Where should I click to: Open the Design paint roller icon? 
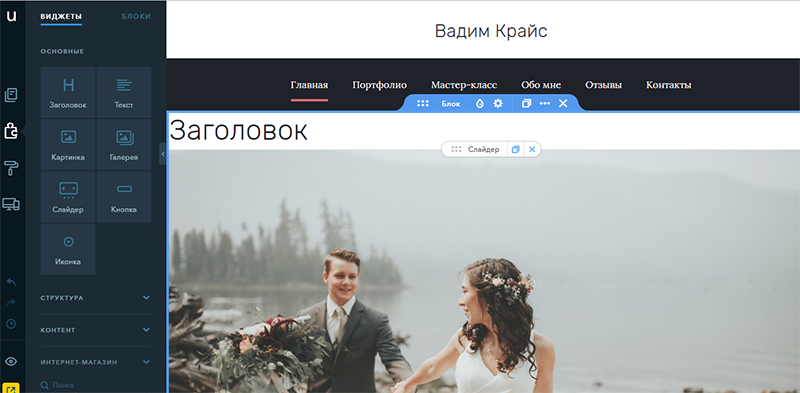click(11, 167)
